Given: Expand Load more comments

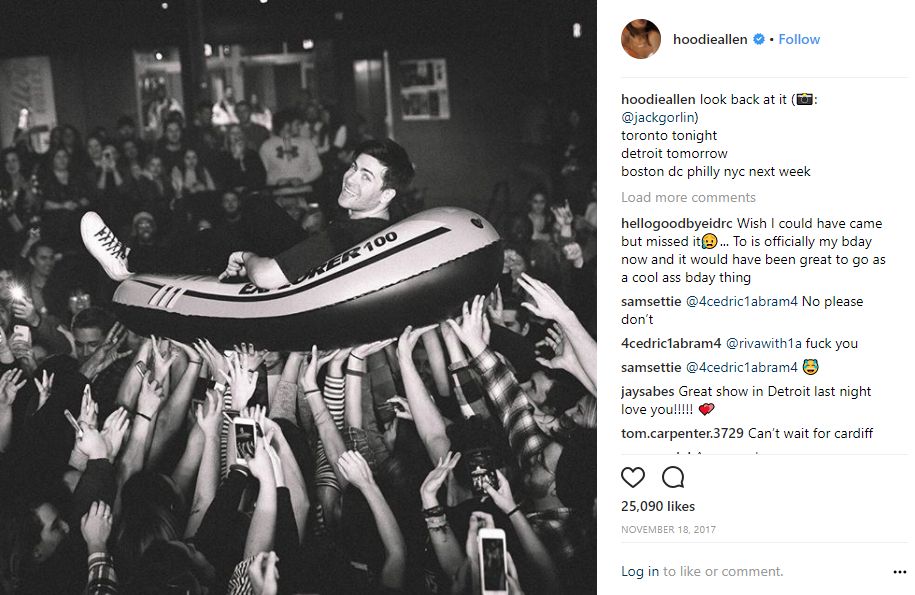Looking at the screenshot, I should (x=688, y=197).
